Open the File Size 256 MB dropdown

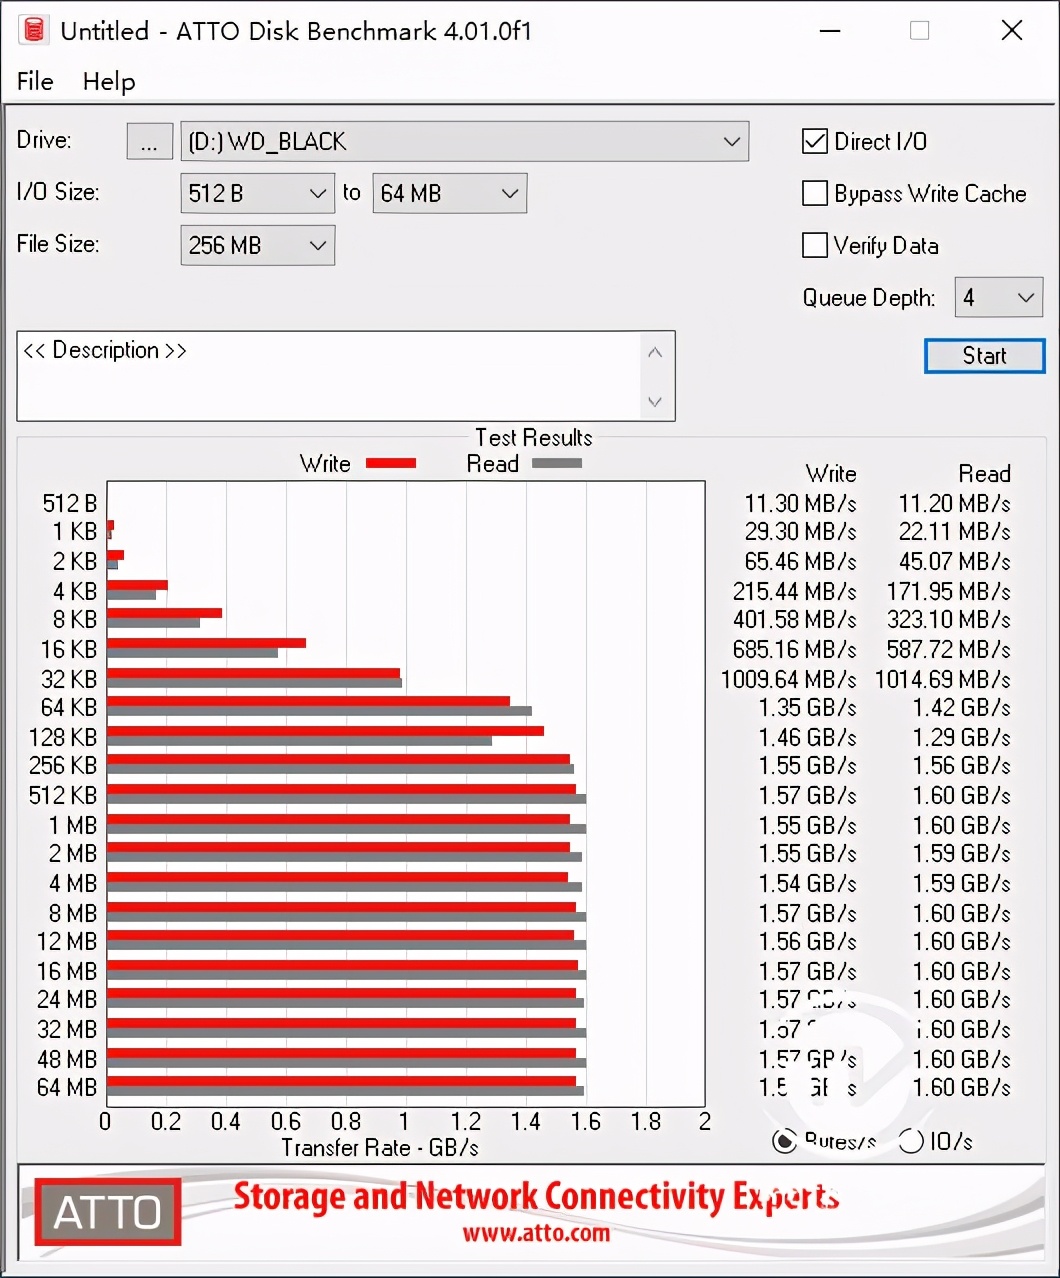(257, 245)
